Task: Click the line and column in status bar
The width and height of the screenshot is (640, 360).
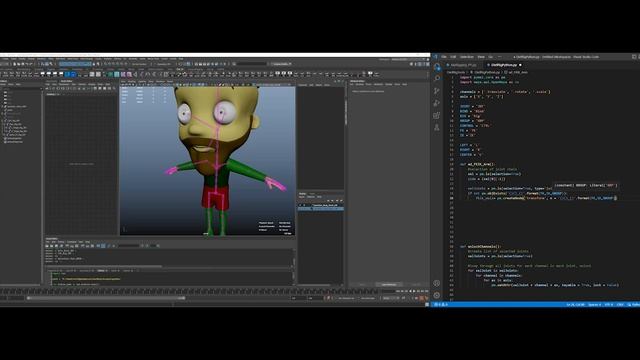Action: point(576,304)
